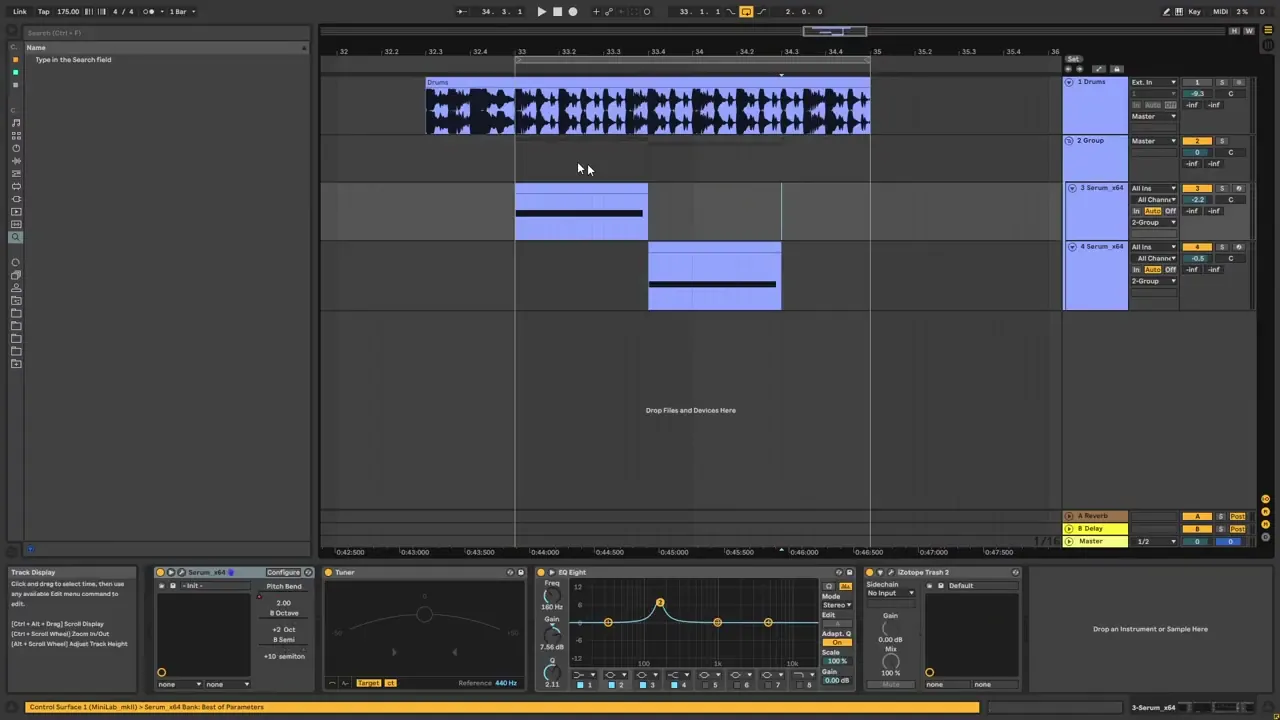Click the Tuner Target button

(x=368, y=684)
